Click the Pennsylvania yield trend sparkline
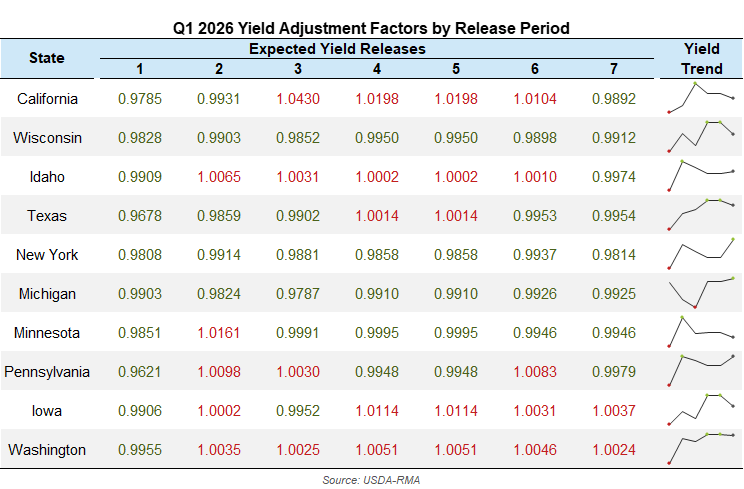Viewport: 744px width, 489px height. (701, 371)
